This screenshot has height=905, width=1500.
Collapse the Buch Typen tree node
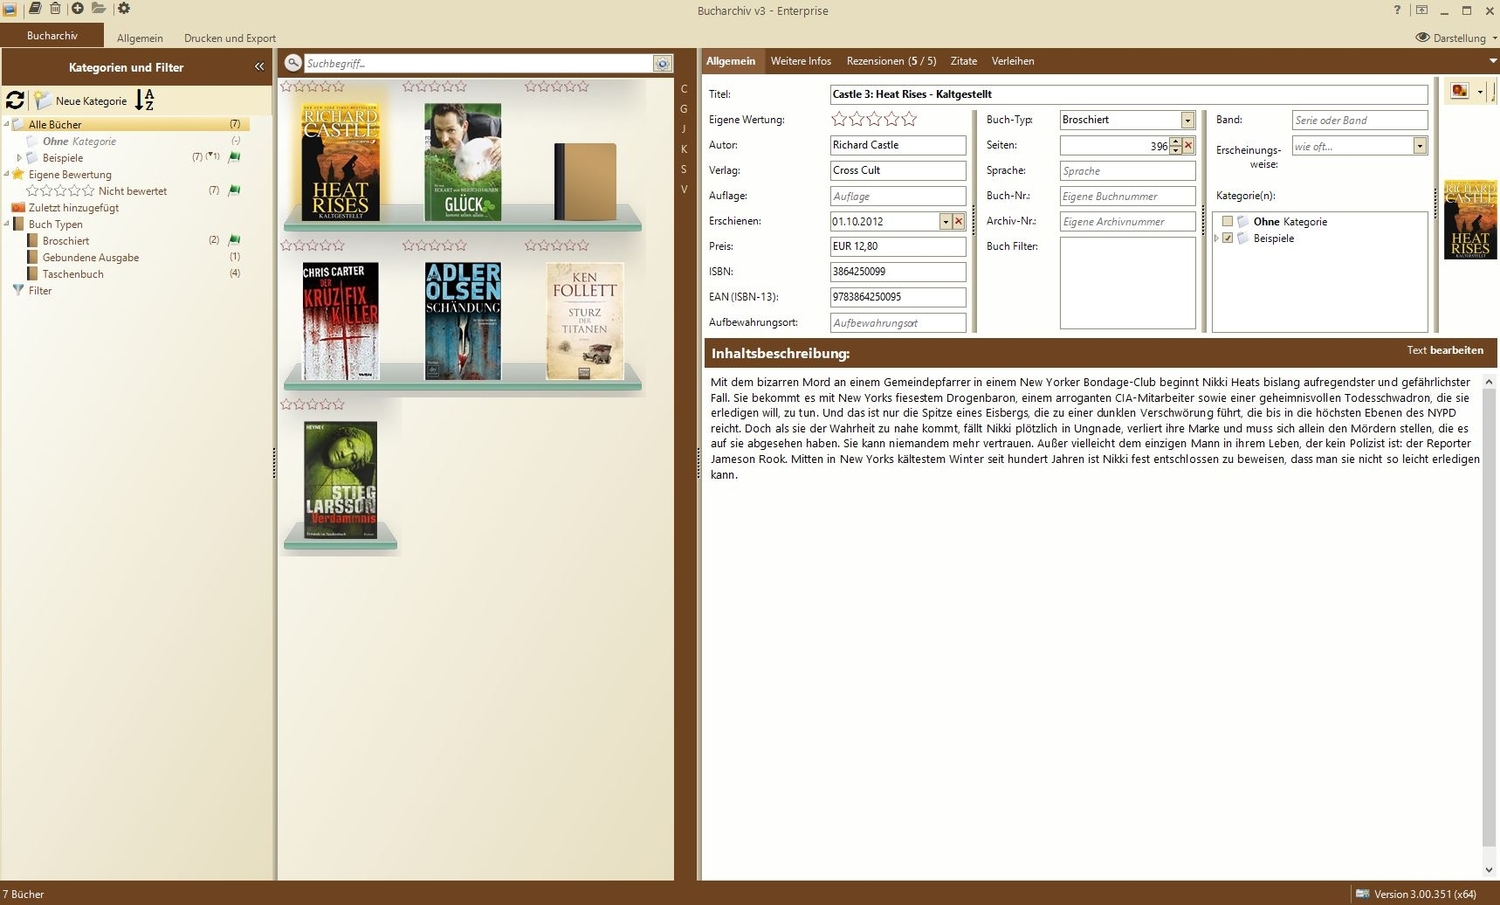(x=7, y=224)
